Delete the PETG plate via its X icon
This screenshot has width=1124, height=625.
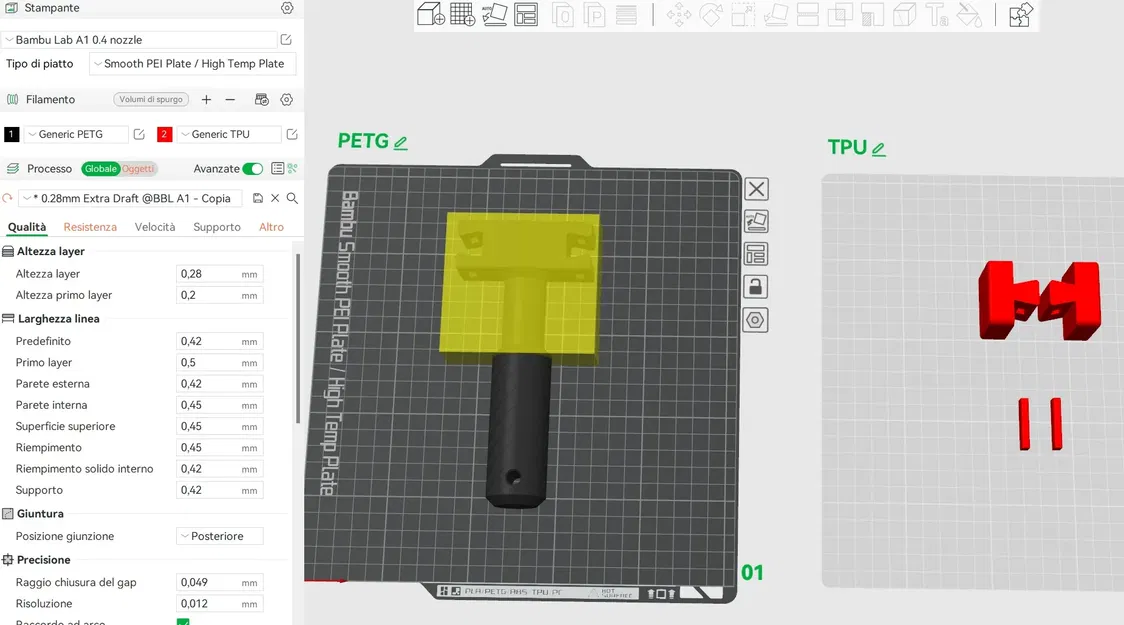(756, 189)
